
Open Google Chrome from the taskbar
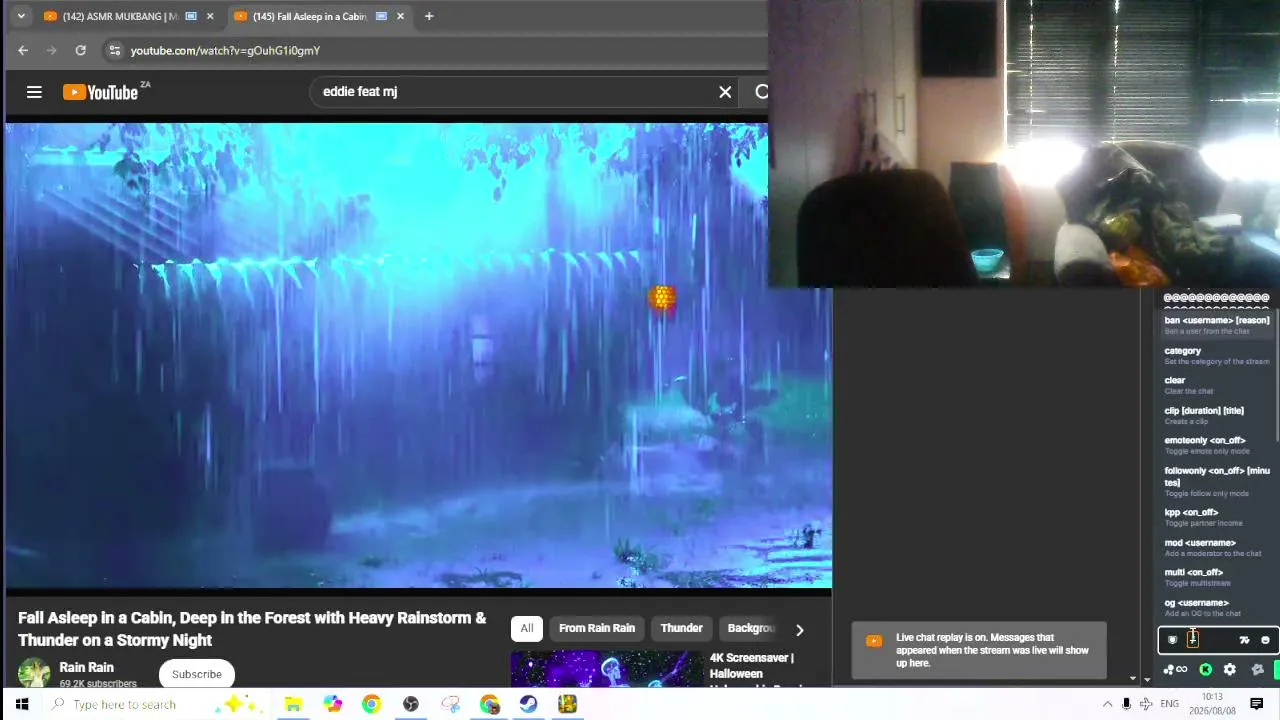371,704
